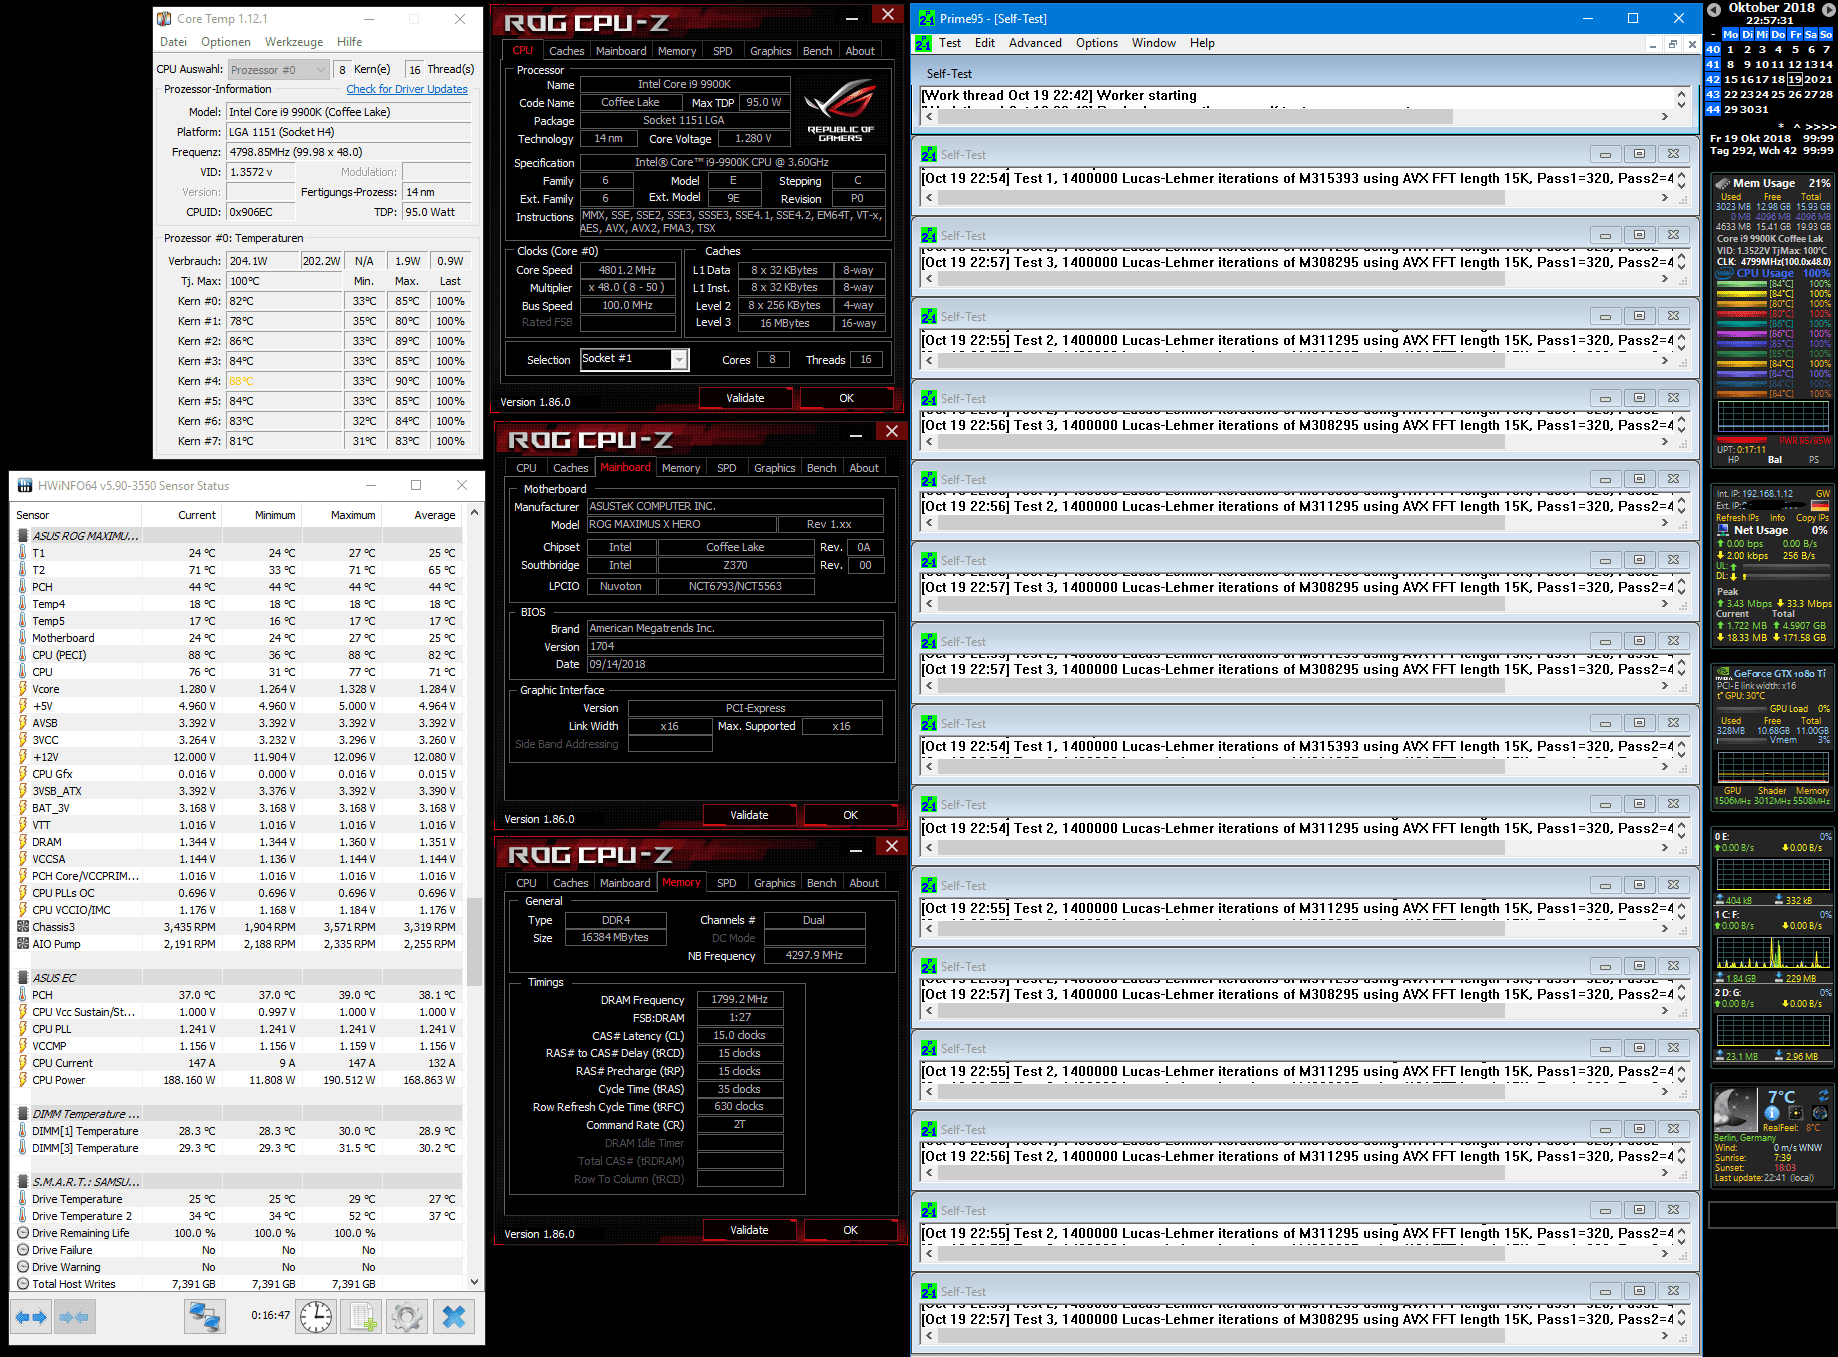
Task: Click weather gadget blue info icon
Action: [1772, 1113]
